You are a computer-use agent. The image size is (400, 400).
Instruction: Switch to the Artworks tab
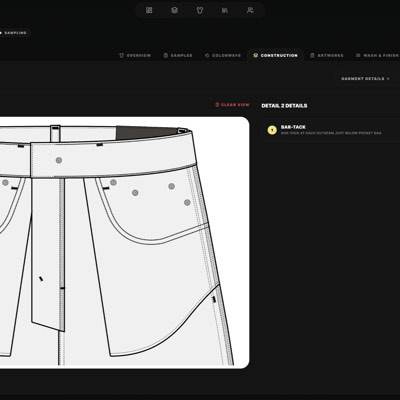[327, 55]
